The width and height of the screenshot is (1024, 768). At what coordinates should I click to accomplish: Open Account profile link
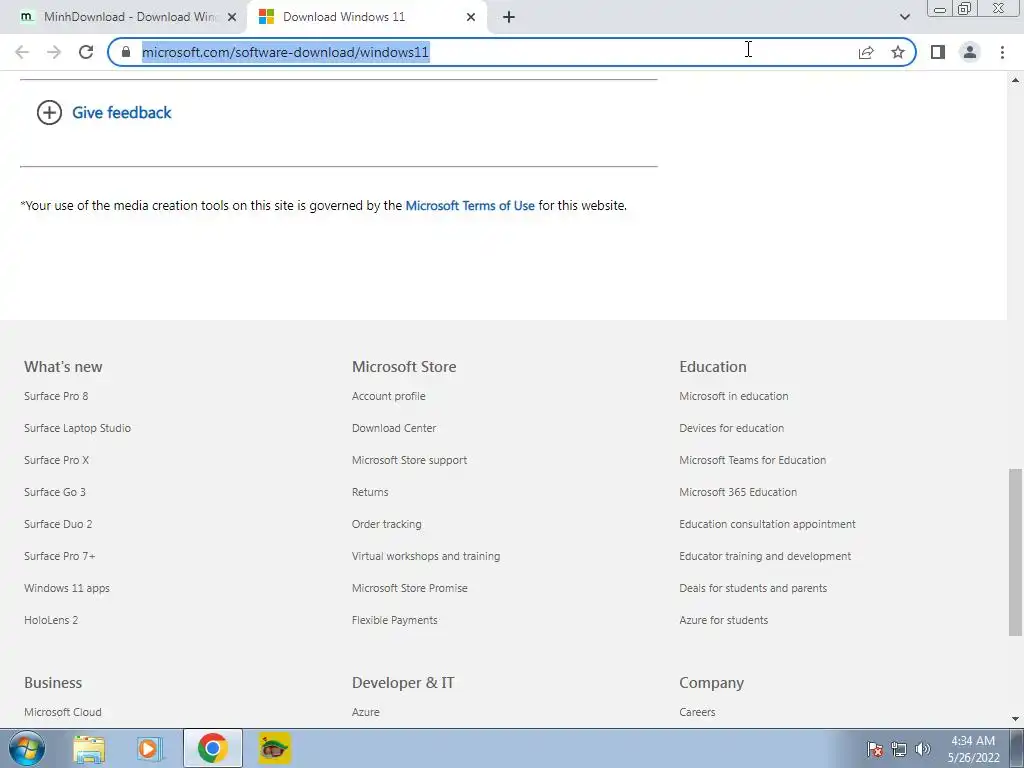(x=389, y=396)
